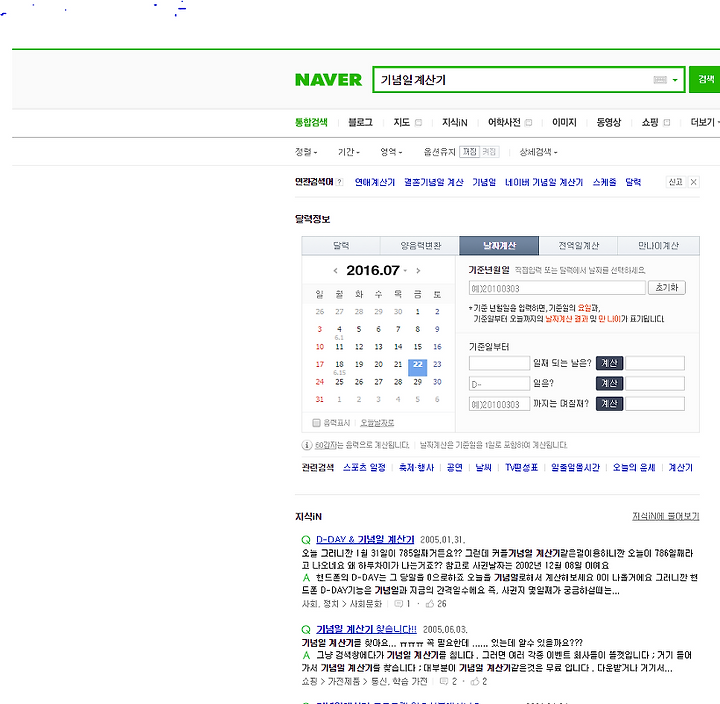Screen dimensions: 720x704
Task: Click 계산 button for 일째 되는 날은
Action: click(x=609, y=363)
